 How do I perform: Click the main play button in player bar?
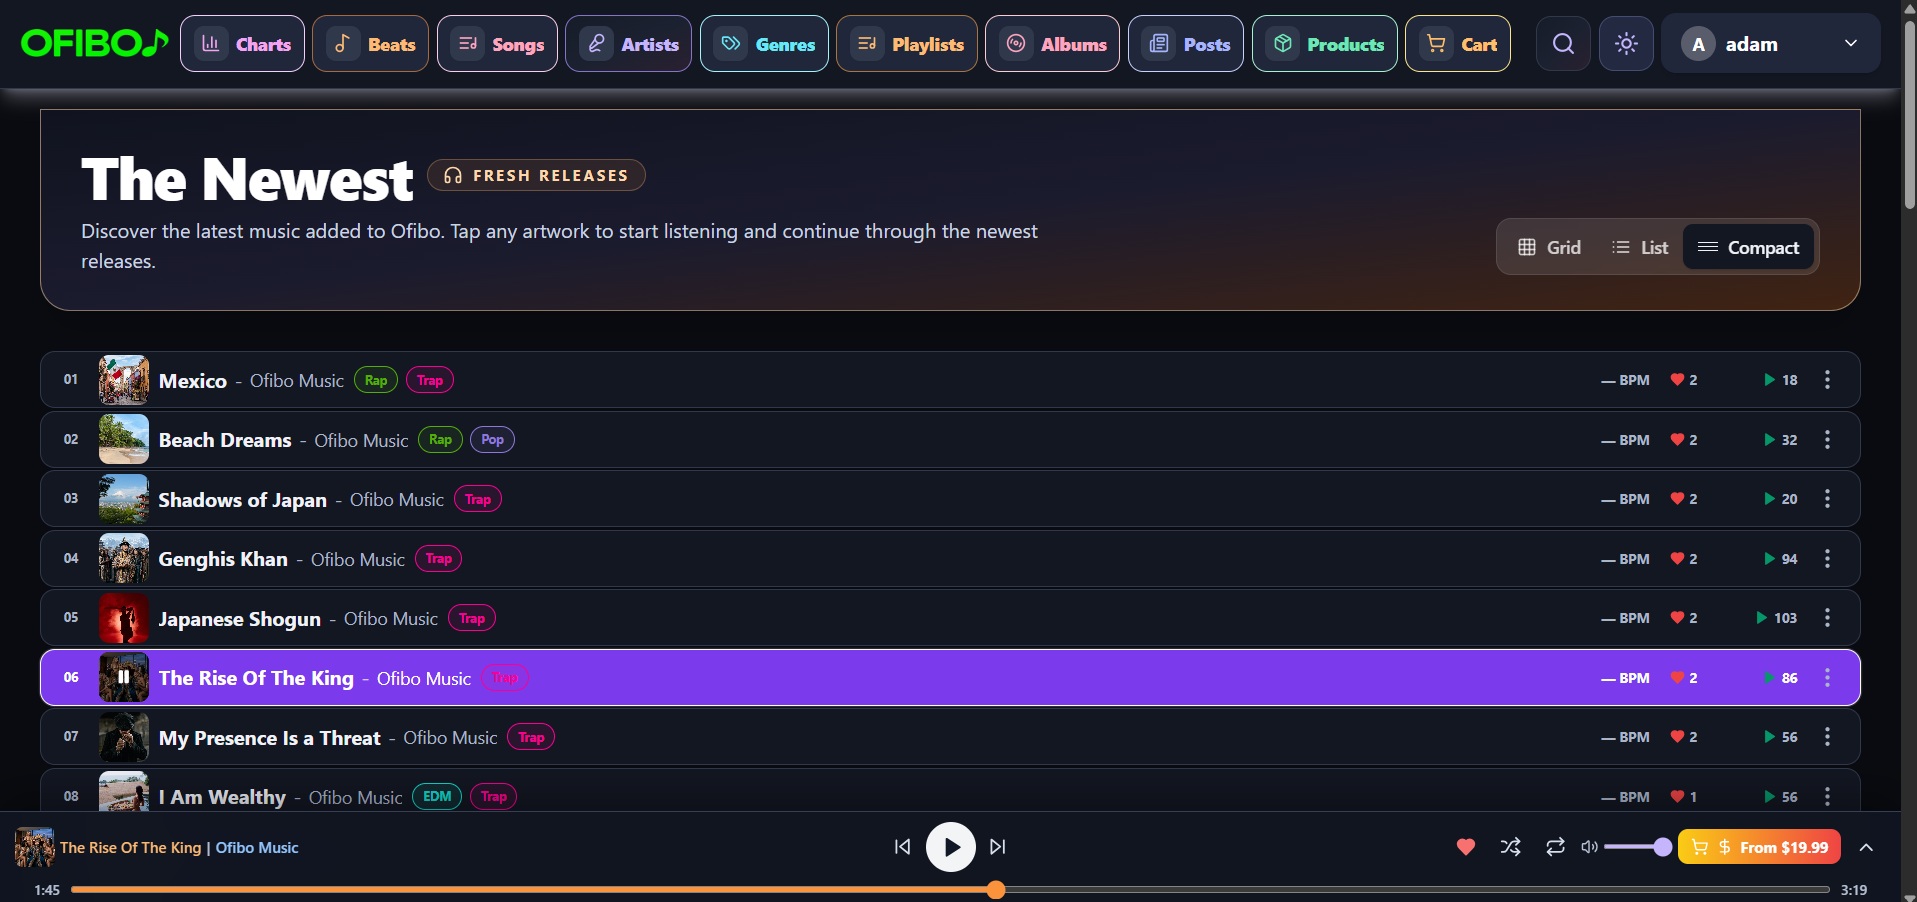(x=951, y=847)
